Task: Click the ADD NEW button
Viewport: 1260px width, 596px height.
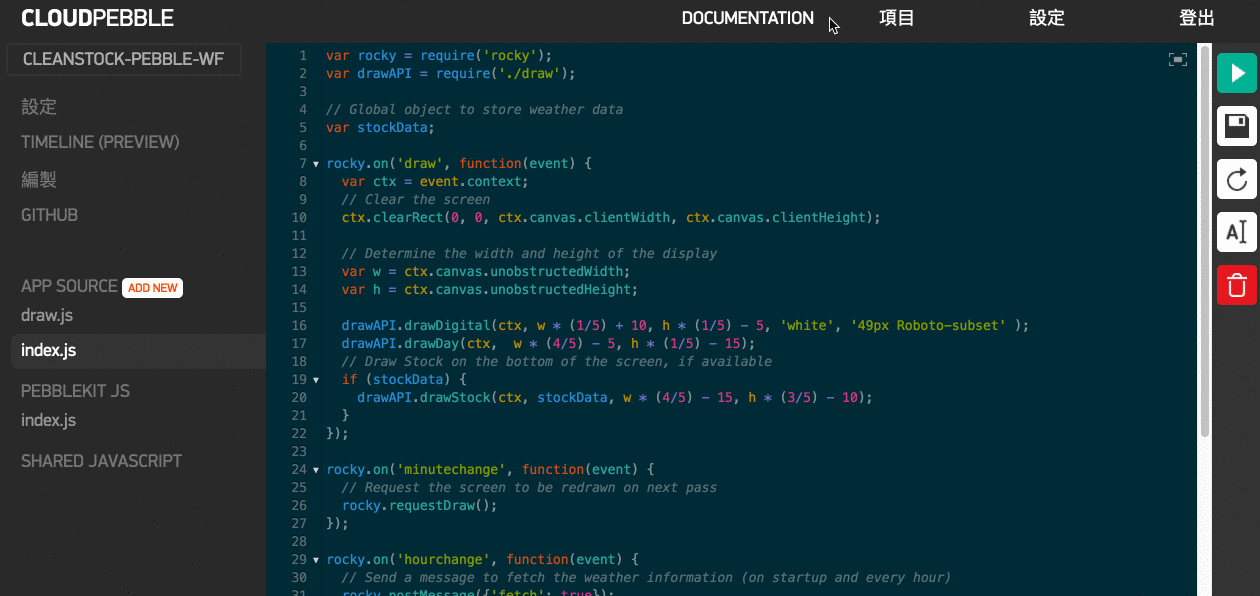Action: [x=152, y=288]
